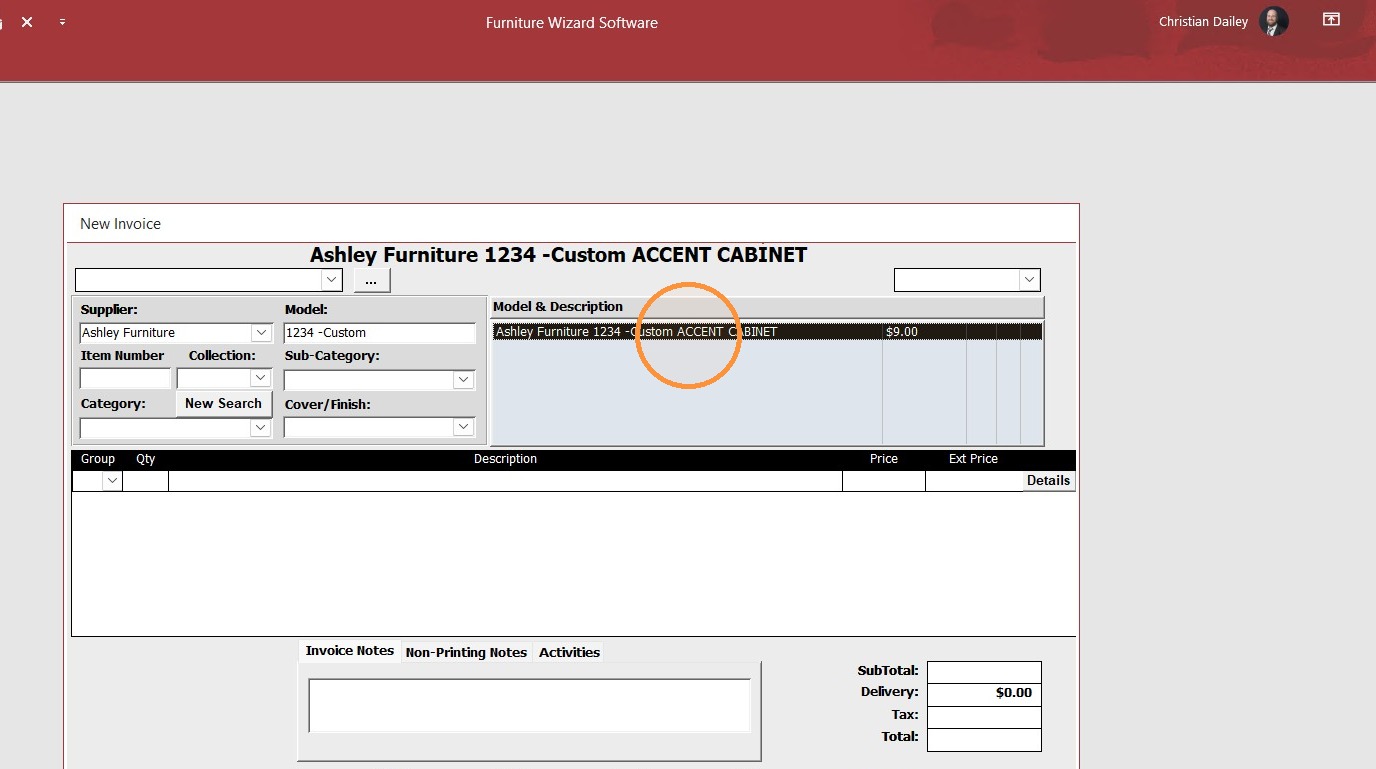Image resolution: width=1376 pixels, height=769 pixels.
Task: Close the window with the X icon
Action: click(27, 22)
